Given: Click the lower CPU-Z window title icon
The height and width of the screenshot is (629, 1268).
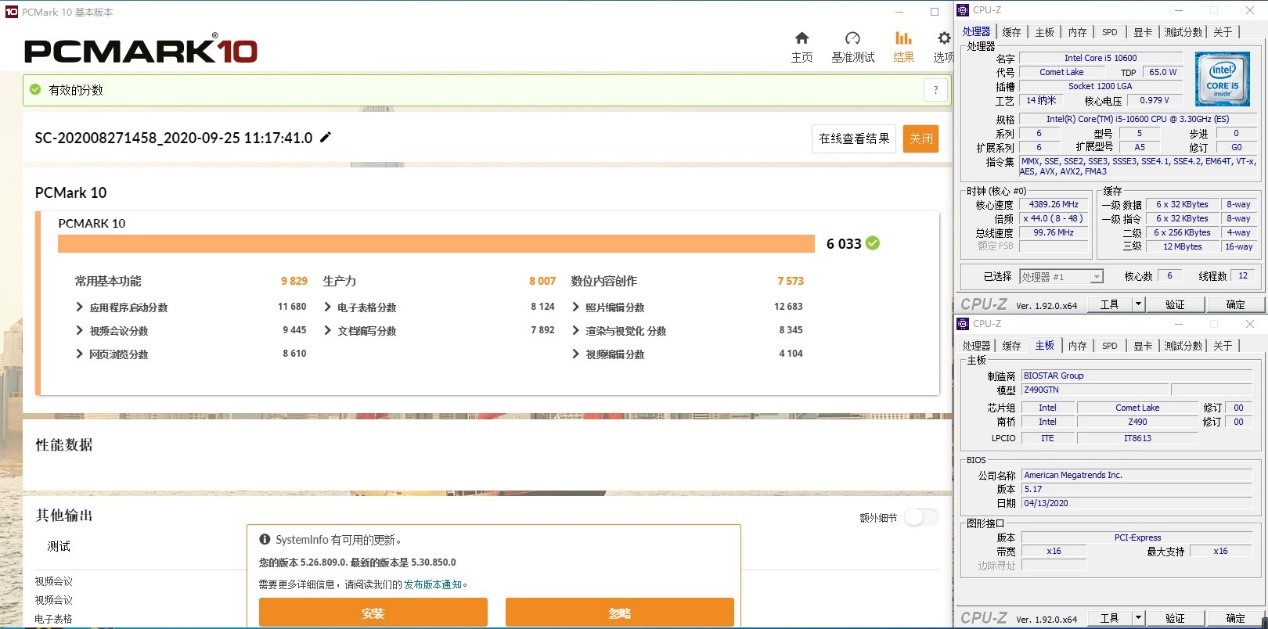Looking at the screenshot, I should tap(963, 324).
